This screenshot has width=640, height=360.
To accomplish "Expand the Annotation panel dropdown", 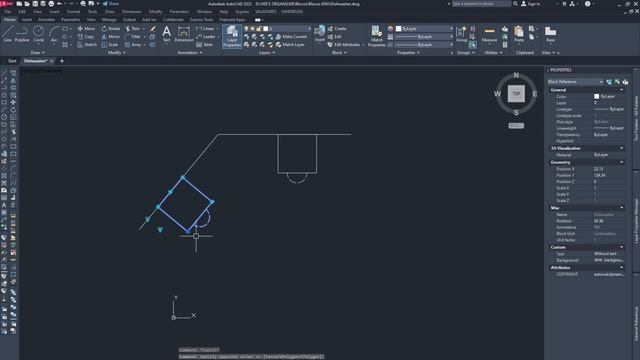I will [189, 53].
